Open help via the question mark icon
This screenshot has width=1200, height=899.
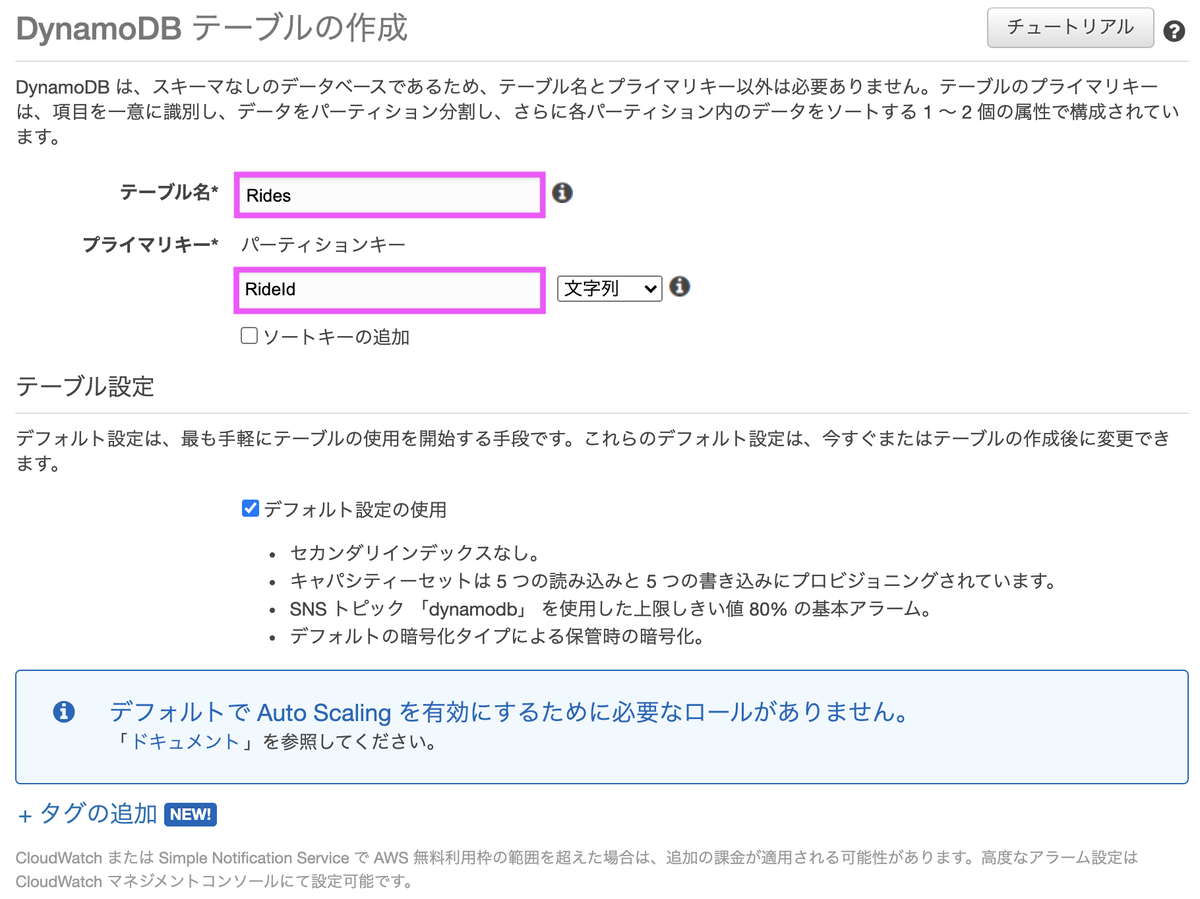click(1174, 31)
